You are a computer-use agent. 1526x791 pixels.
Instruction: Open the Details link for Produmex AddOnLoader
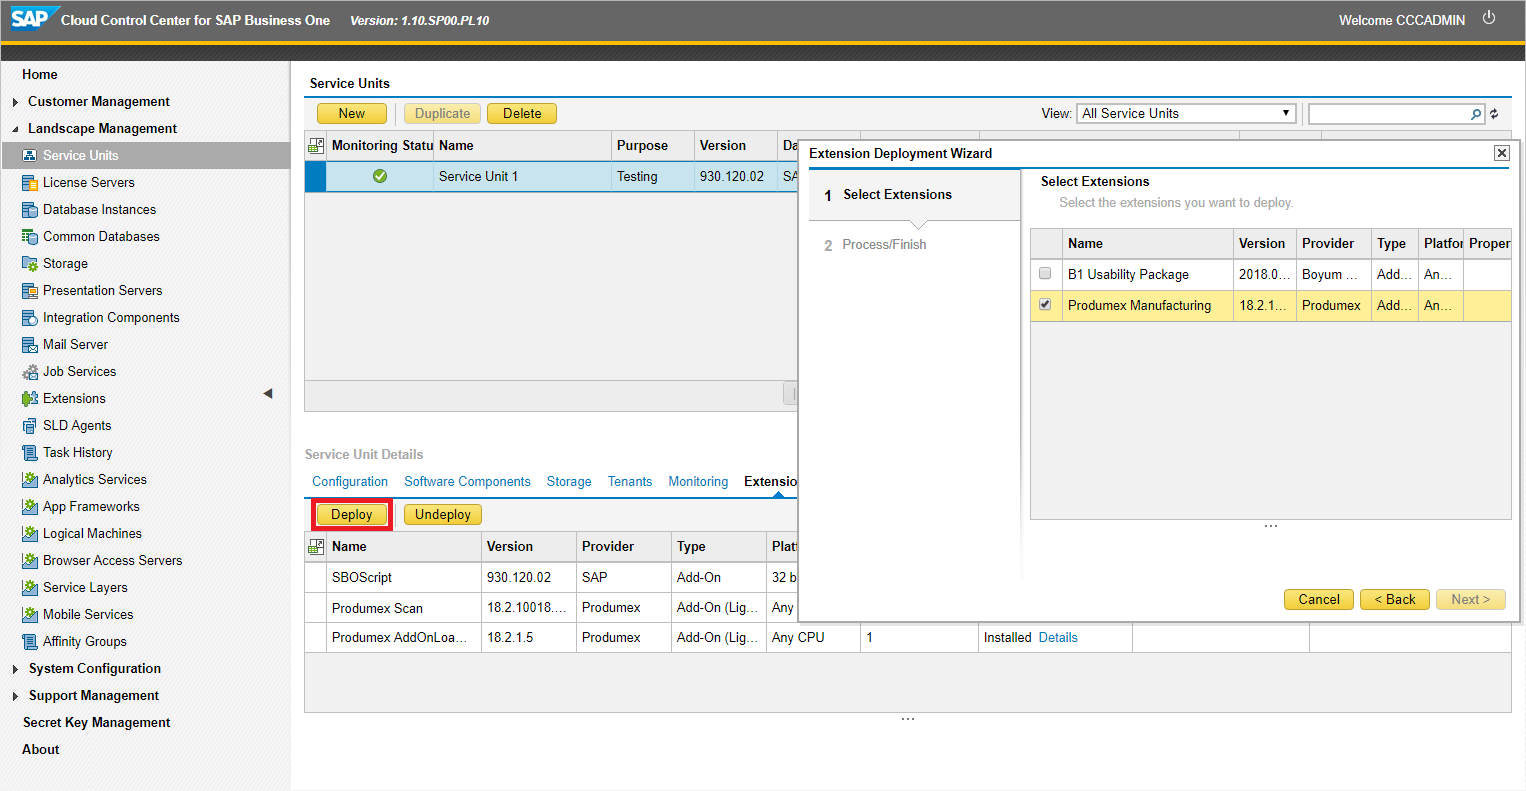click(1058, 638)
